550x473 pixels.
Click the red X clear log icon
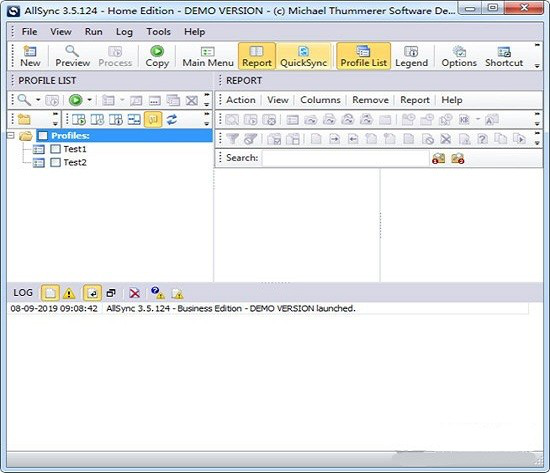(x=134, y=293)
